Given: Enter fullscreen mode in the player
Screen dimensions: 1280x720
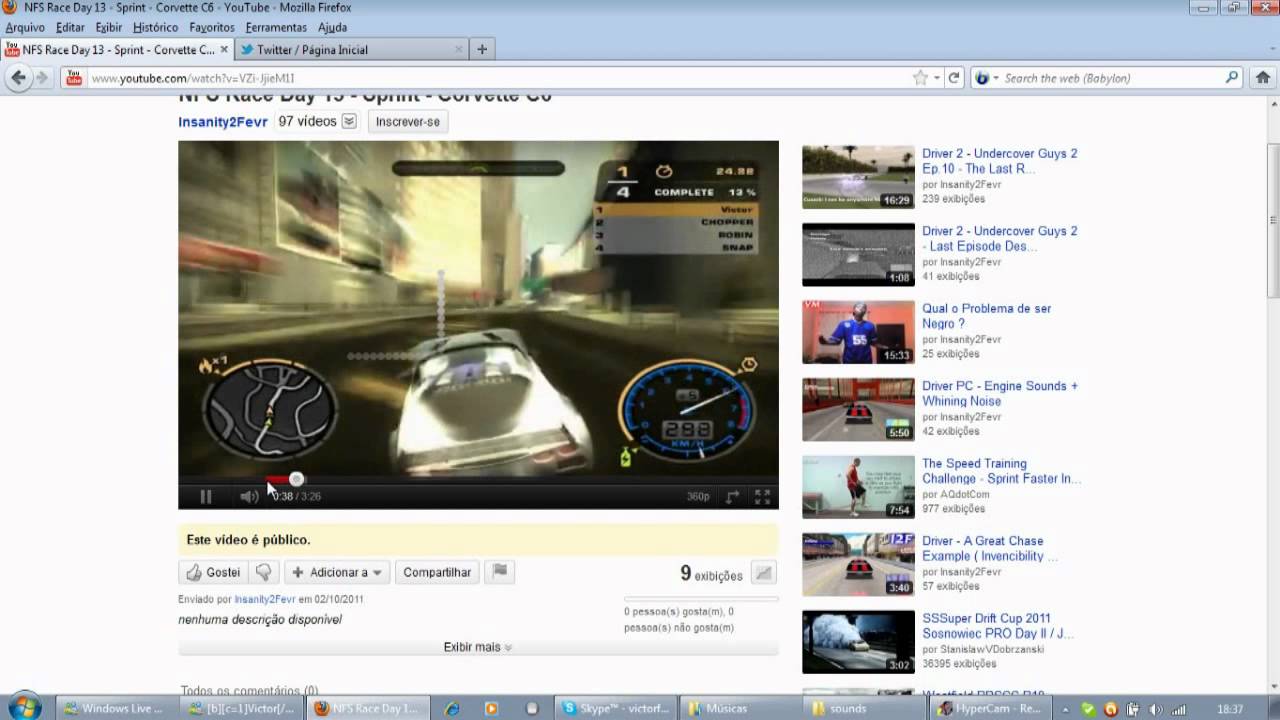Looking at the screenshot, I should [762, 496].
